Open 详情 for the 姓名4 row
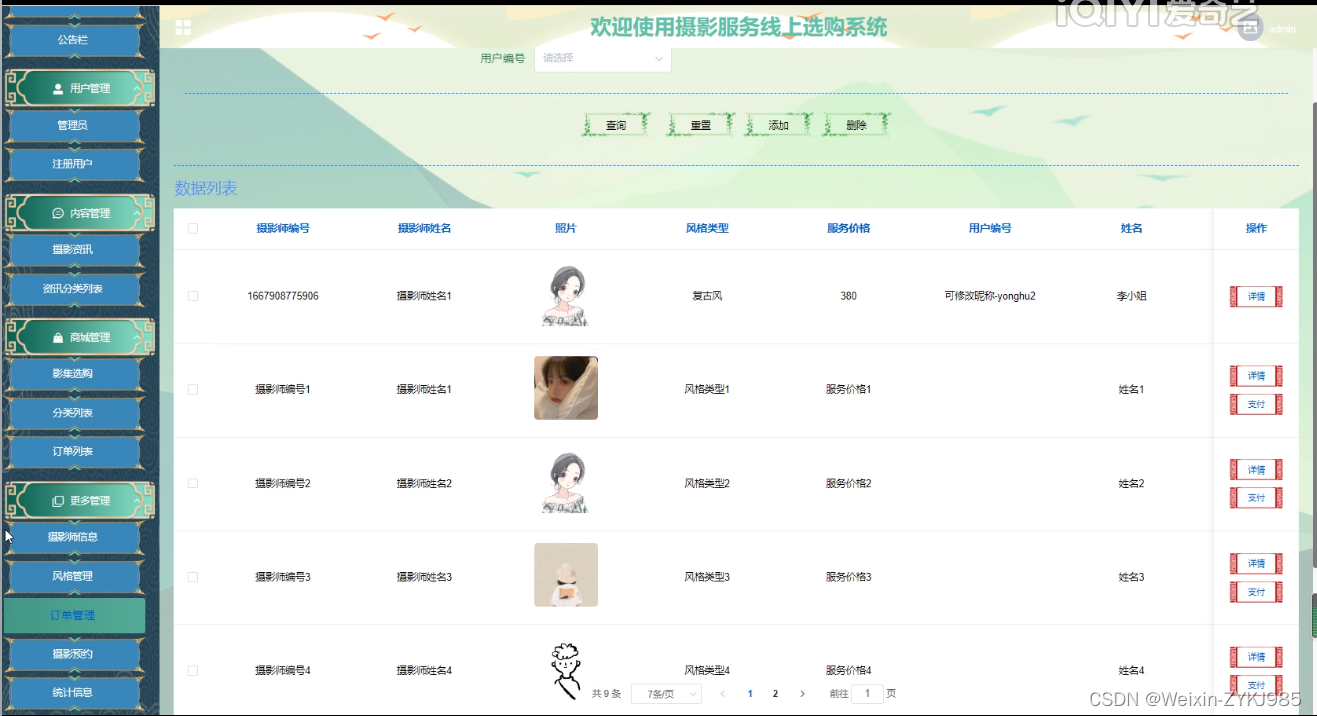The image size is (1317, 716). pyautogui.click(x=1256, y=657)
